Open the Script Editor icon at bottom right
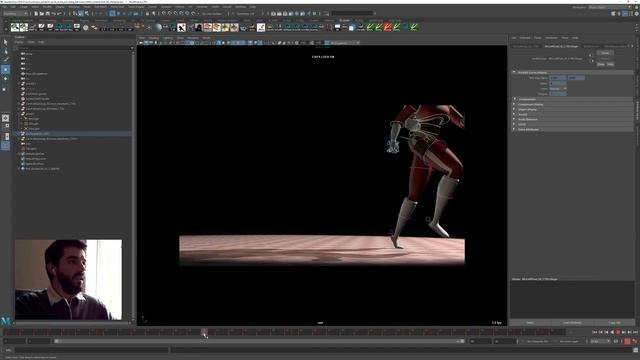The width and height of the screenshot is (640, 360). pos(635,350)
